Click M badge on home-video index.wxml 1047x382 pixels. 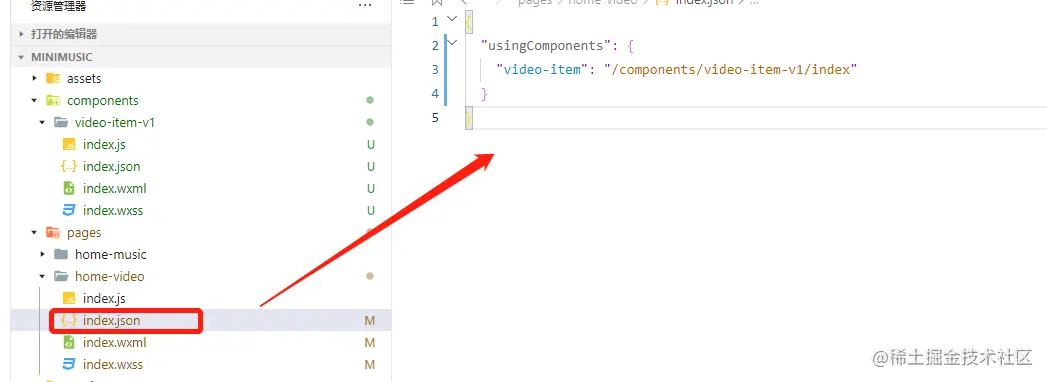pos(369,343)
